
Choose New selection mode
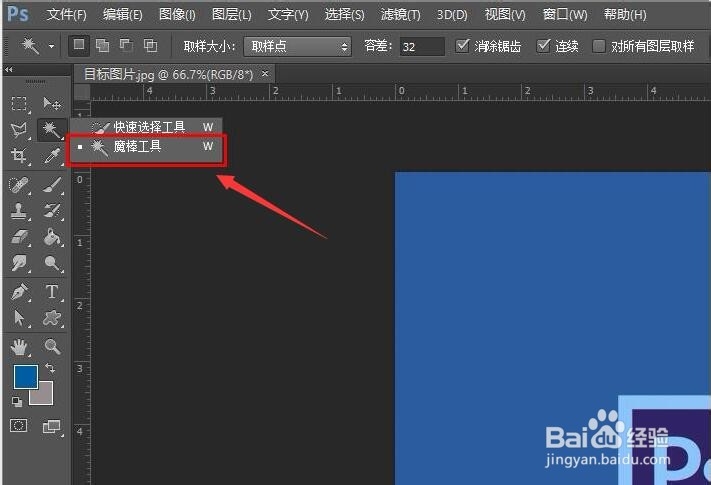pyautogui.click(x=79, y=45)
